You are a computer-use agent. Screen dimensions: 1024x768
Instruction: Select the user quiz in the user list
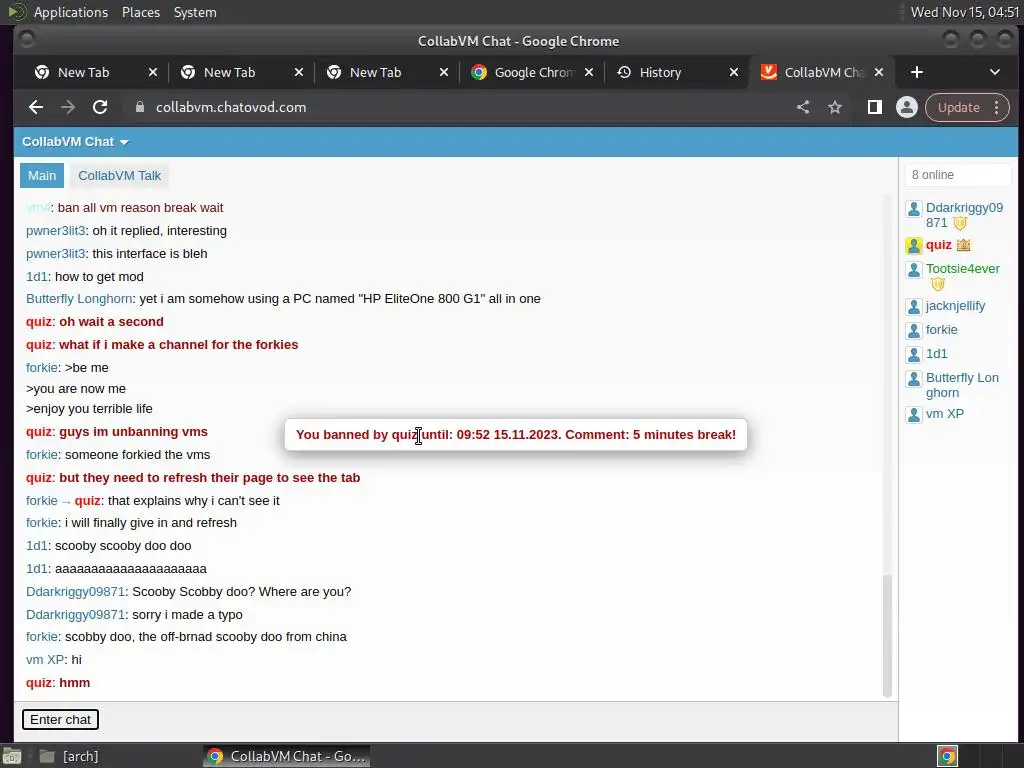[938, 245]
